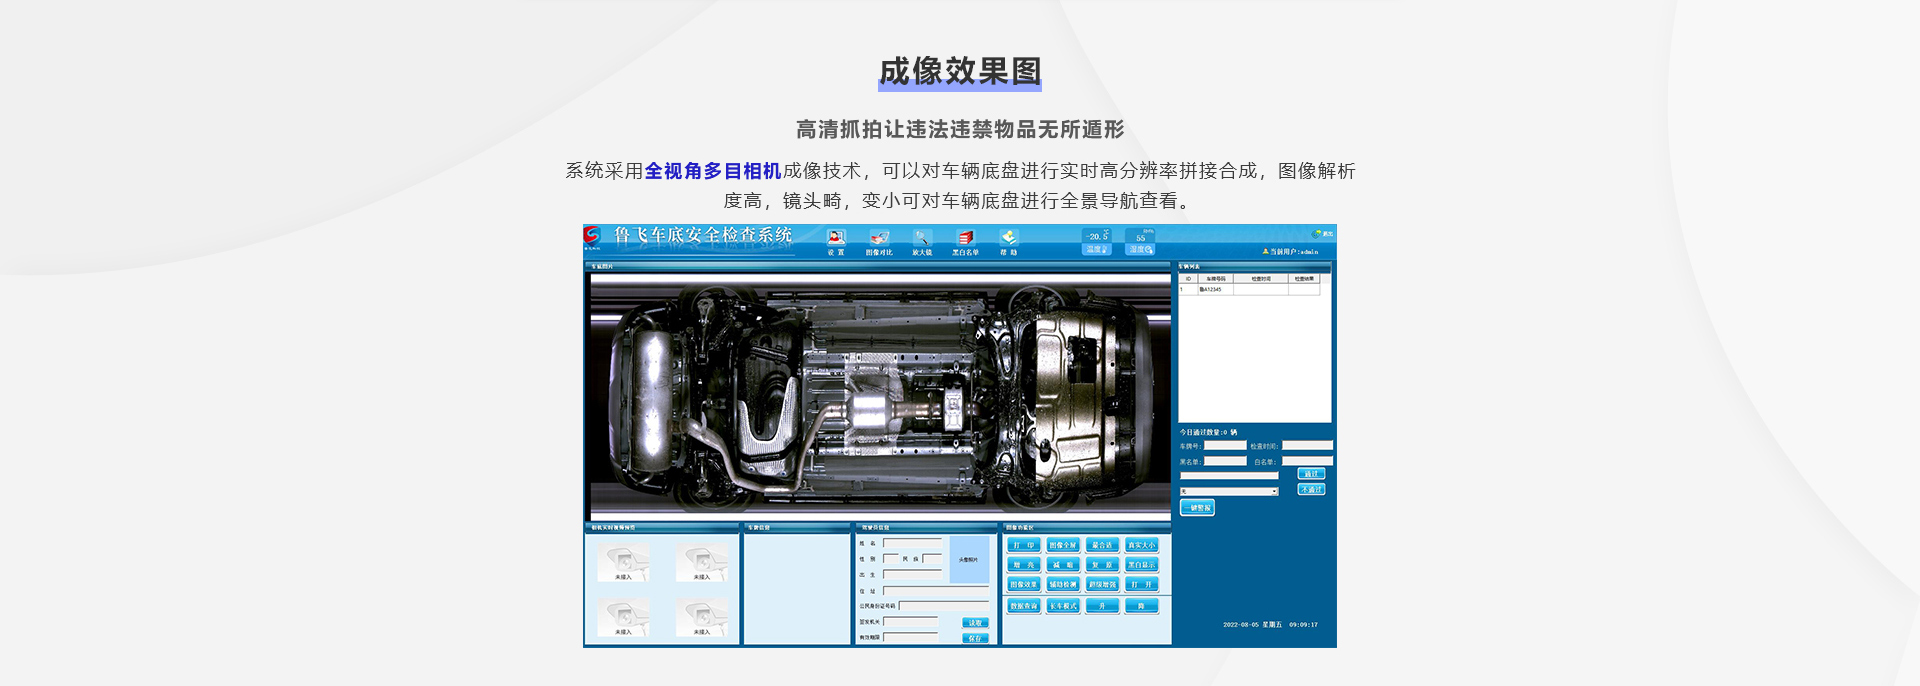This screenshot has height=686, width=1920.
Task: Select the first camera preview thumbnail 未接入
Action: click(x=623, y=564)
